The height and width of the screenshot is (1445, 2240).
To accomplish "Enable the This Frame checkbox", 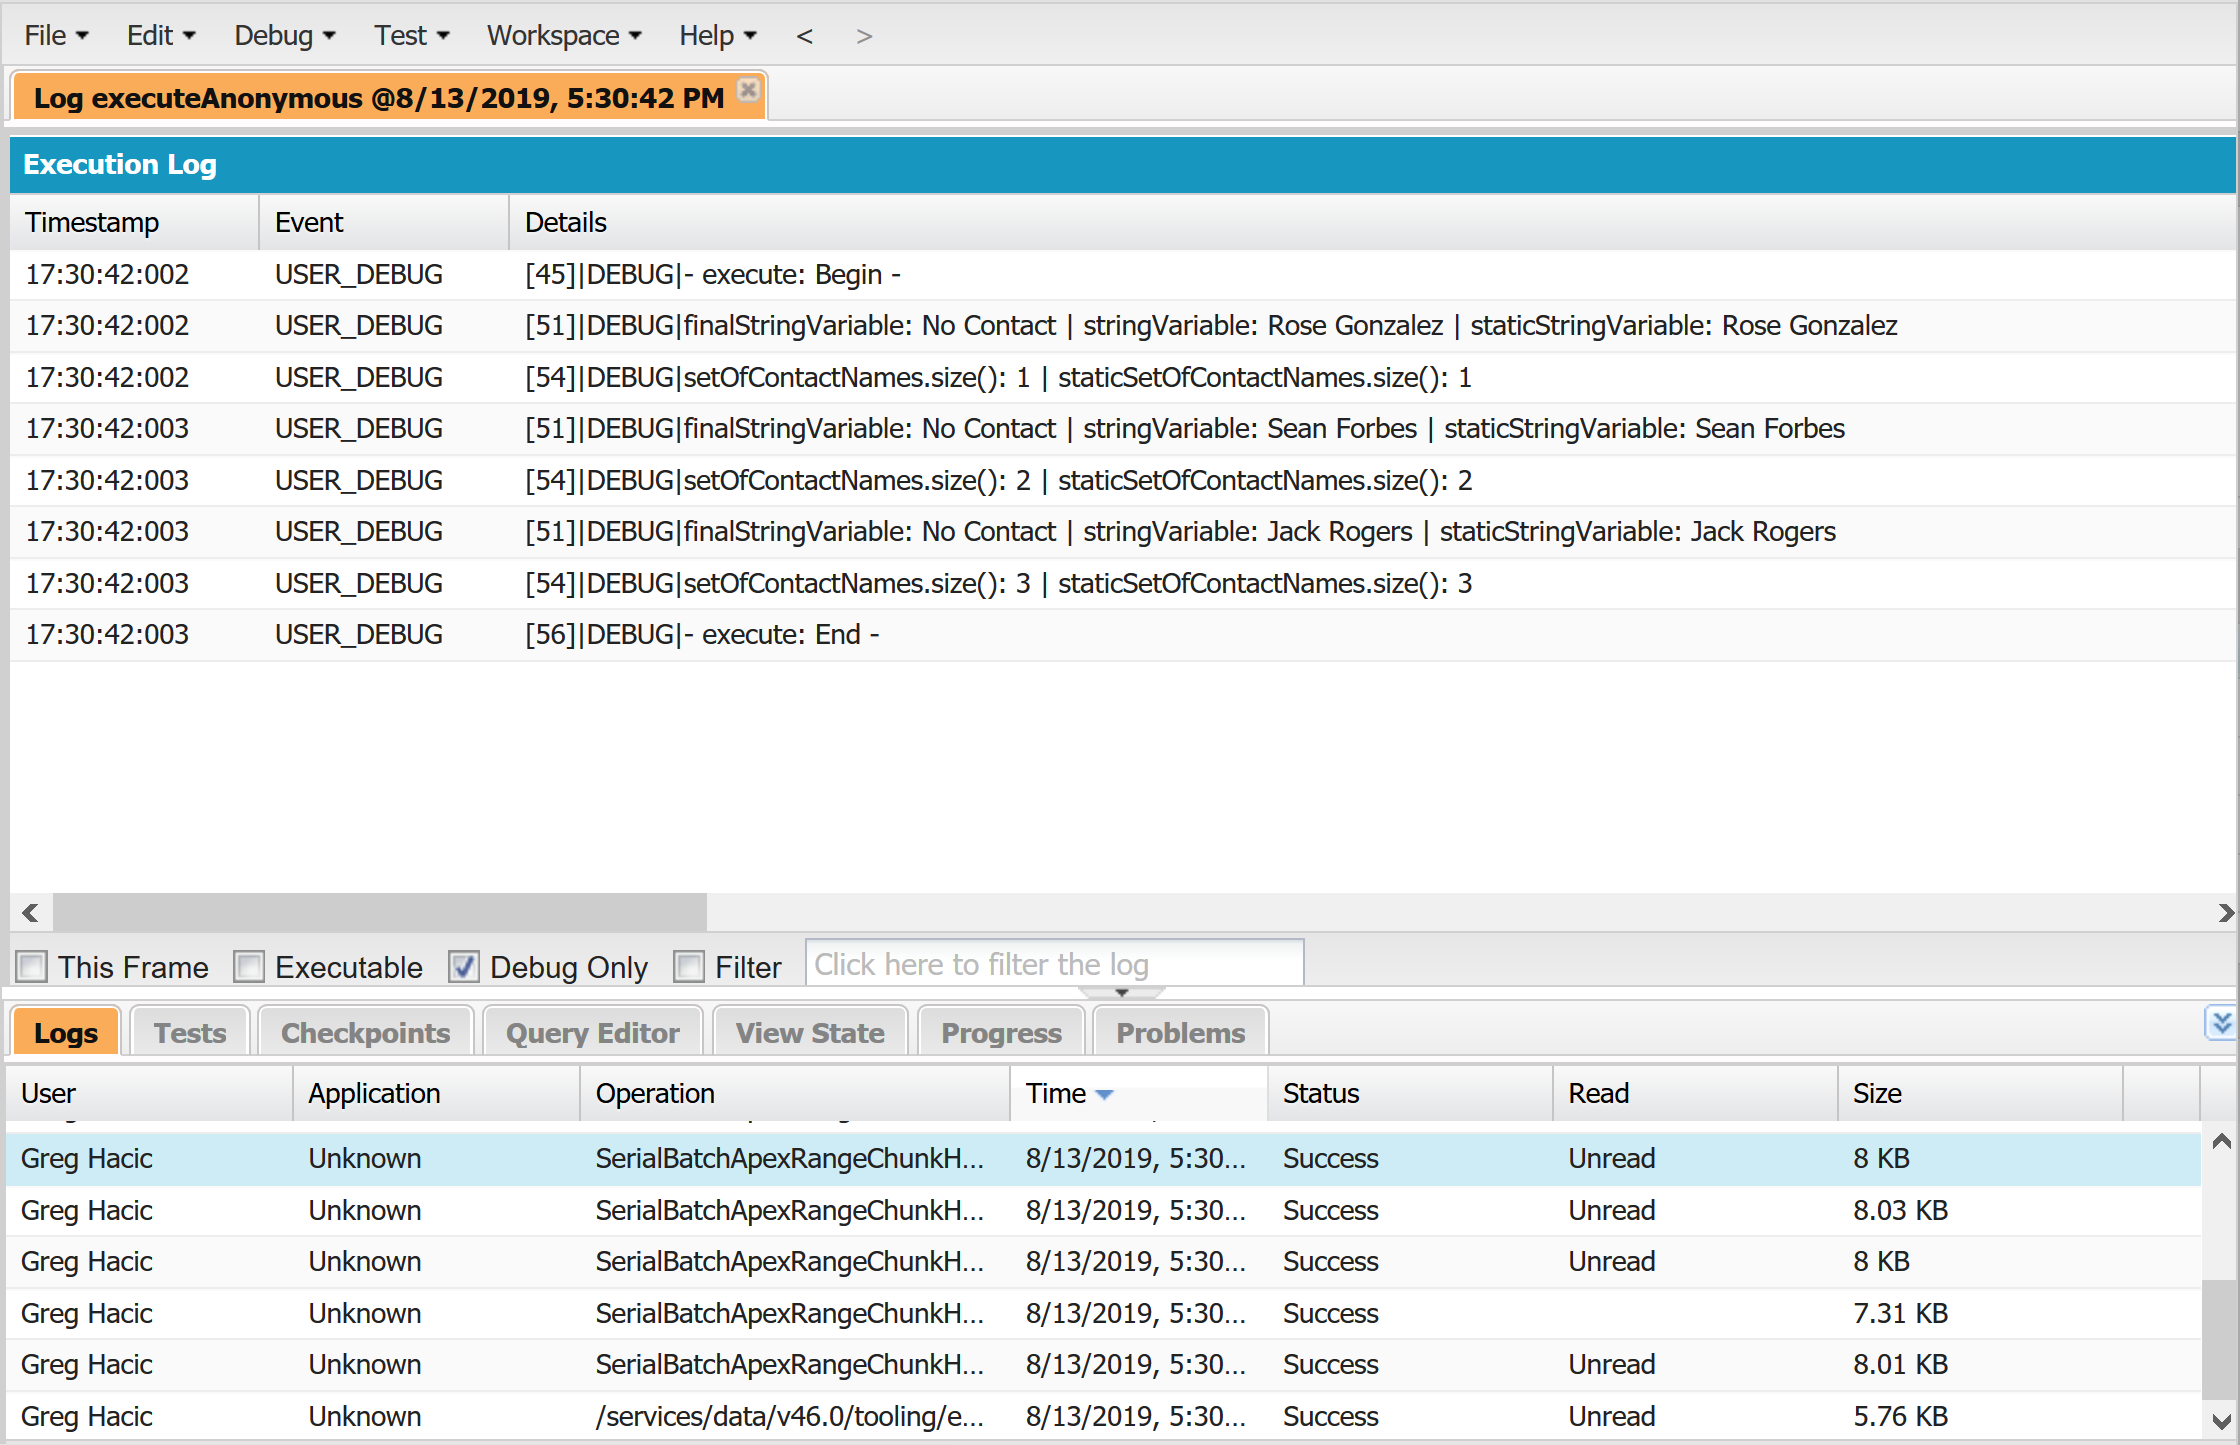I will click(32, 966).
